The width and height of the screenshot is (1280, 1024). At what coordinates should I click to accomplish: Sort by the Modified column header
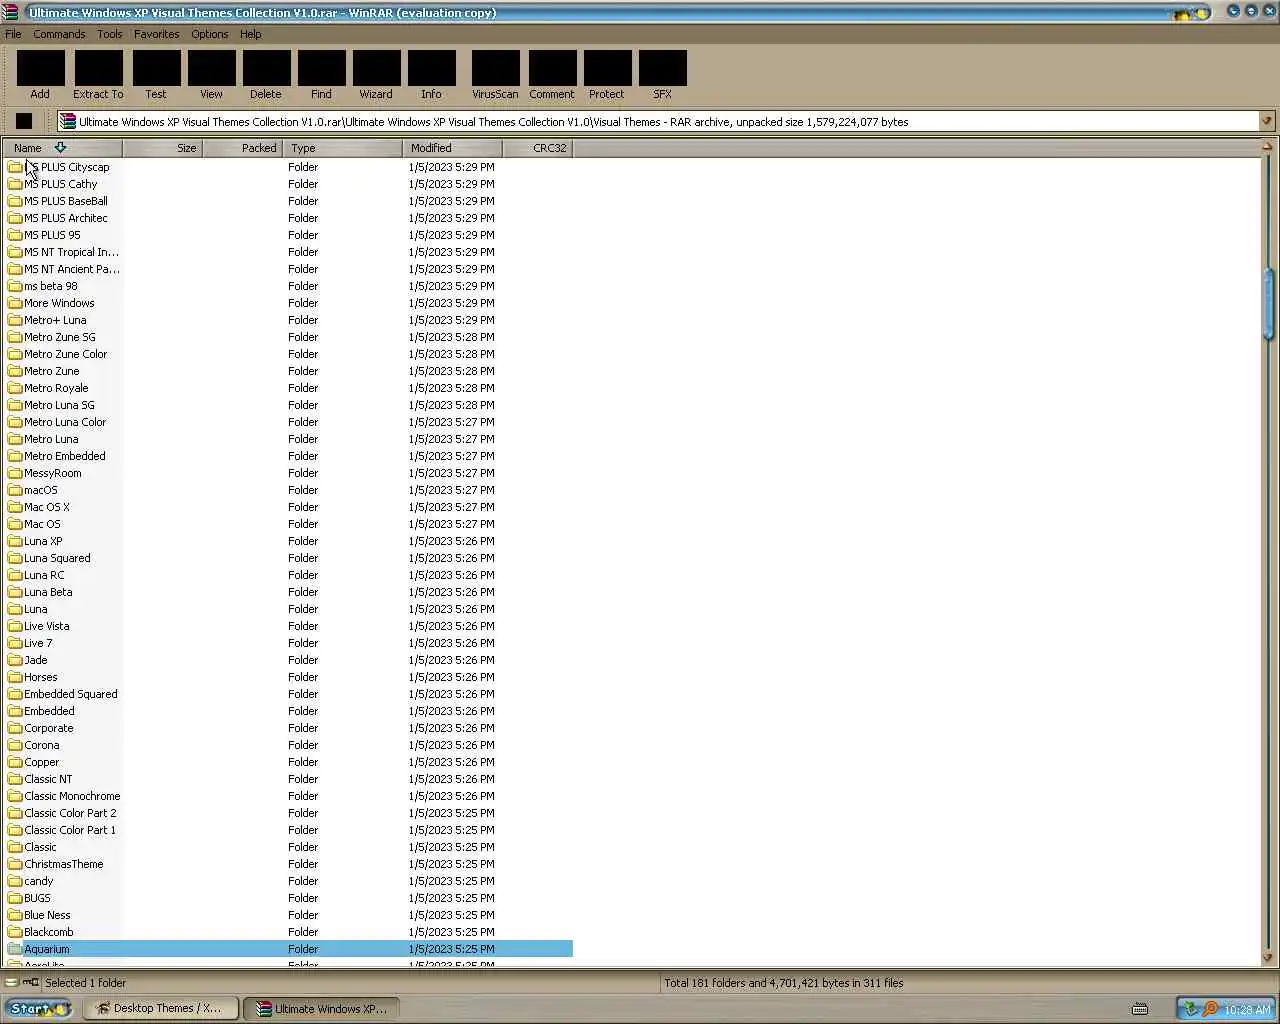coord(453,148)
